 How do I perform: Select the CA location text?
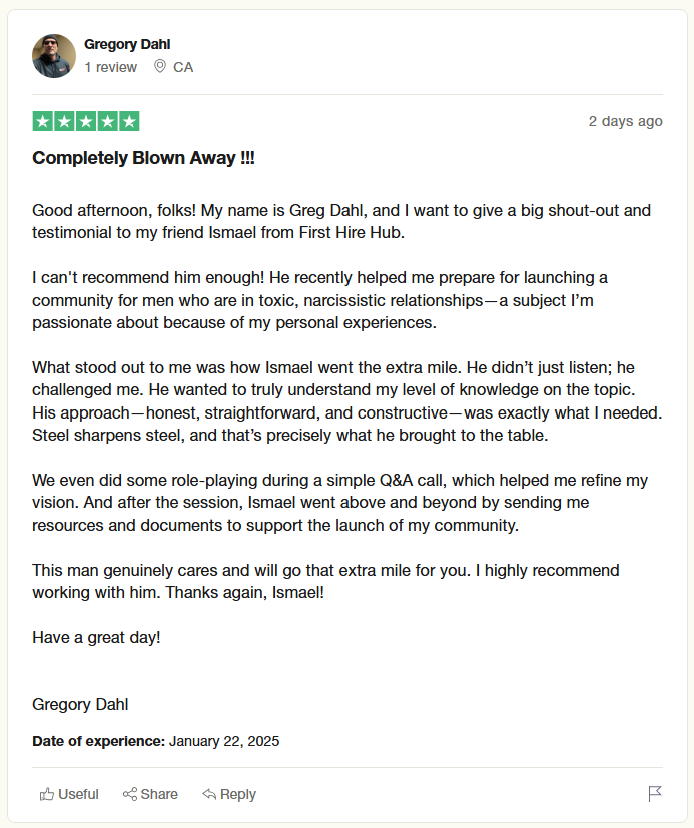pyautogui.click(x=183, y=67)
